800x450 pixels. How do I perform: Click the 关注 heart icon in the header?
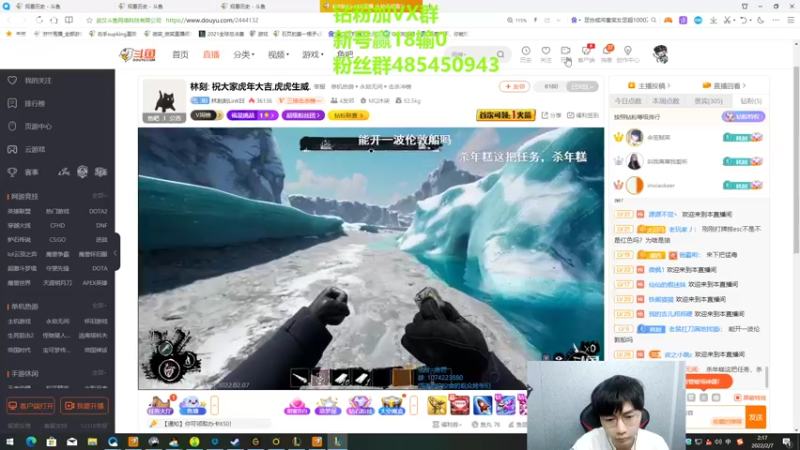coord(546,51)
